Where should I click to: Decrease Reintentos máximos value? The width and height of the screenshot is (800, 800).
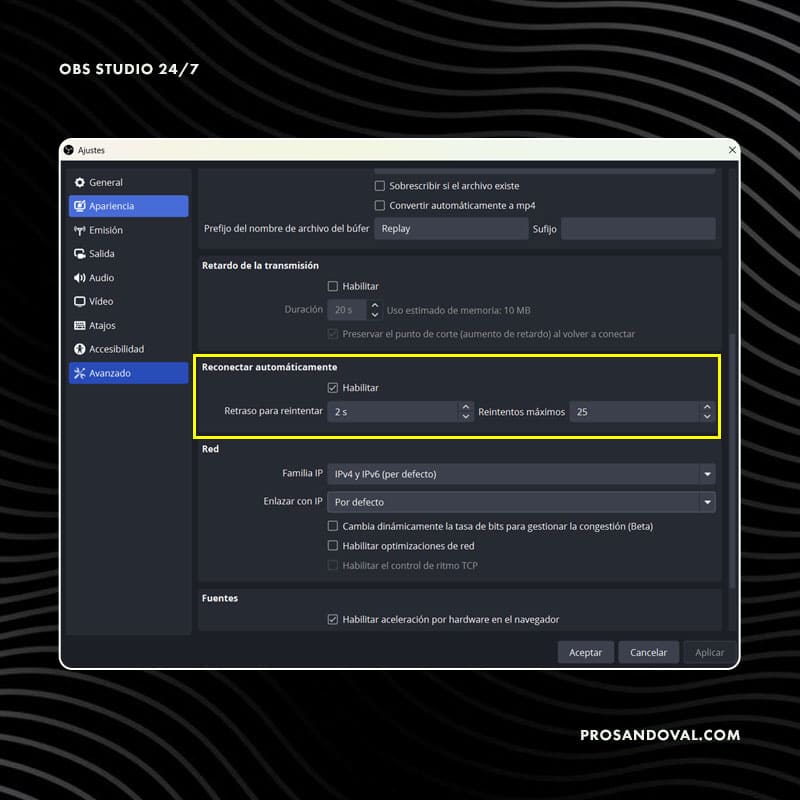click(707, 416)
